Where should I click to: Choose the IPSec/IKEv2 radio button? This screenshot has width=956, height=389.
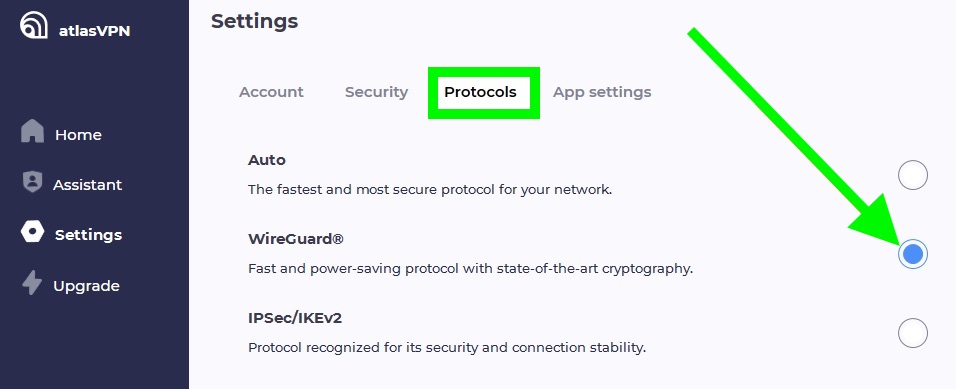click(x=913, y=333)
